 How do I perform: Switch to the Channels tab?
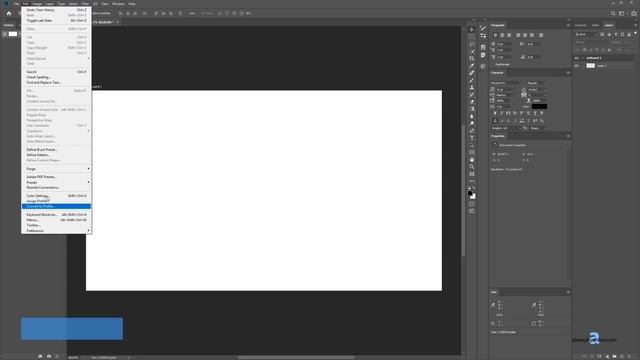coord(580,25)
